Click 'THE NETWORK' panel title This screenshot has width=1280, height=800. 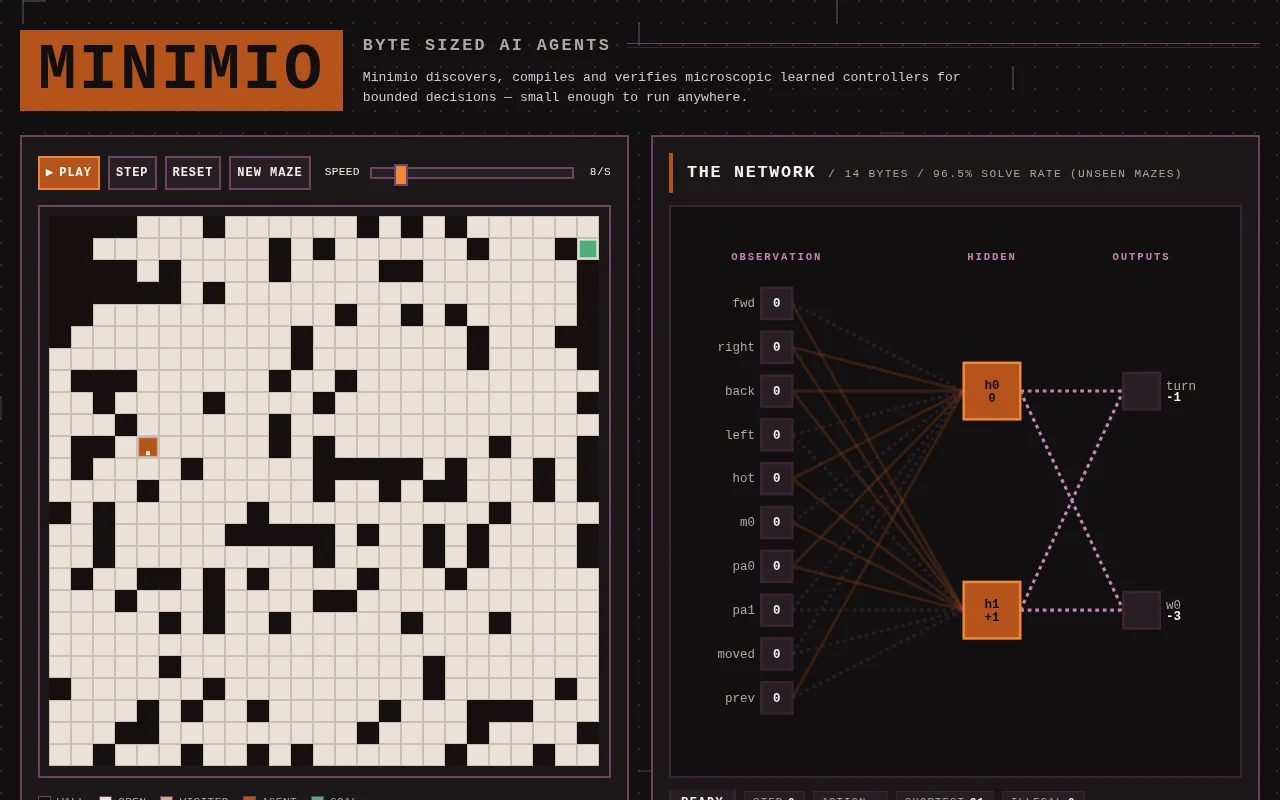(x=751, y=172)
